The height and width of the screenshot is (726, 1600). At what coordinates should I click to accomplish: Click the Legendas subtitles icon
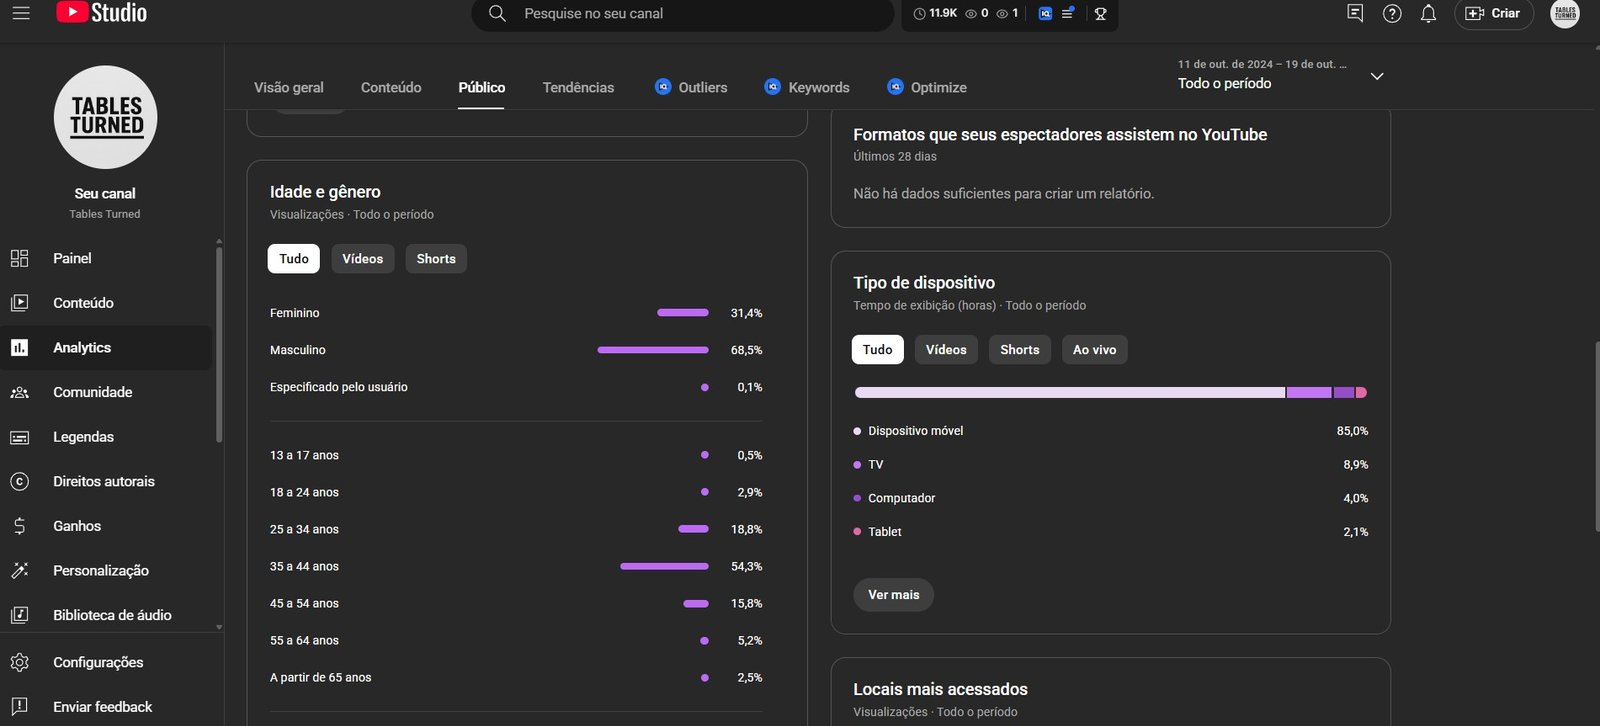tap(19, 437)
